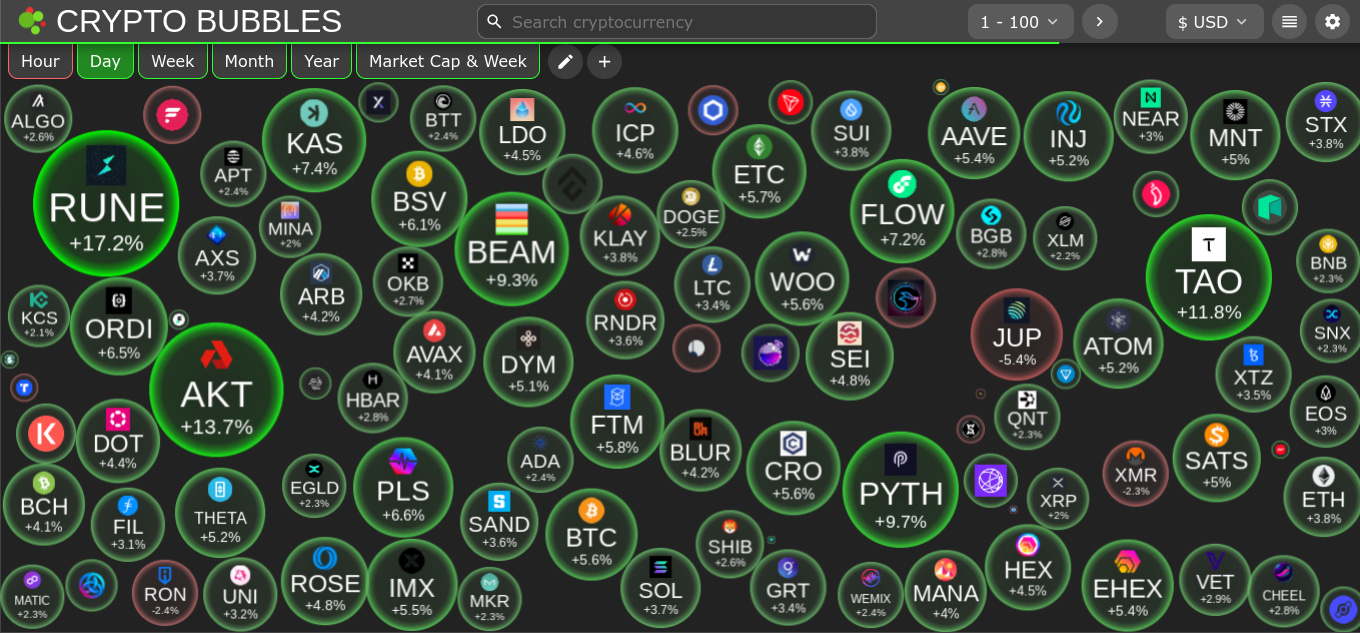
Task: Select the PLS bubble
Action: (x=403, y=487)
